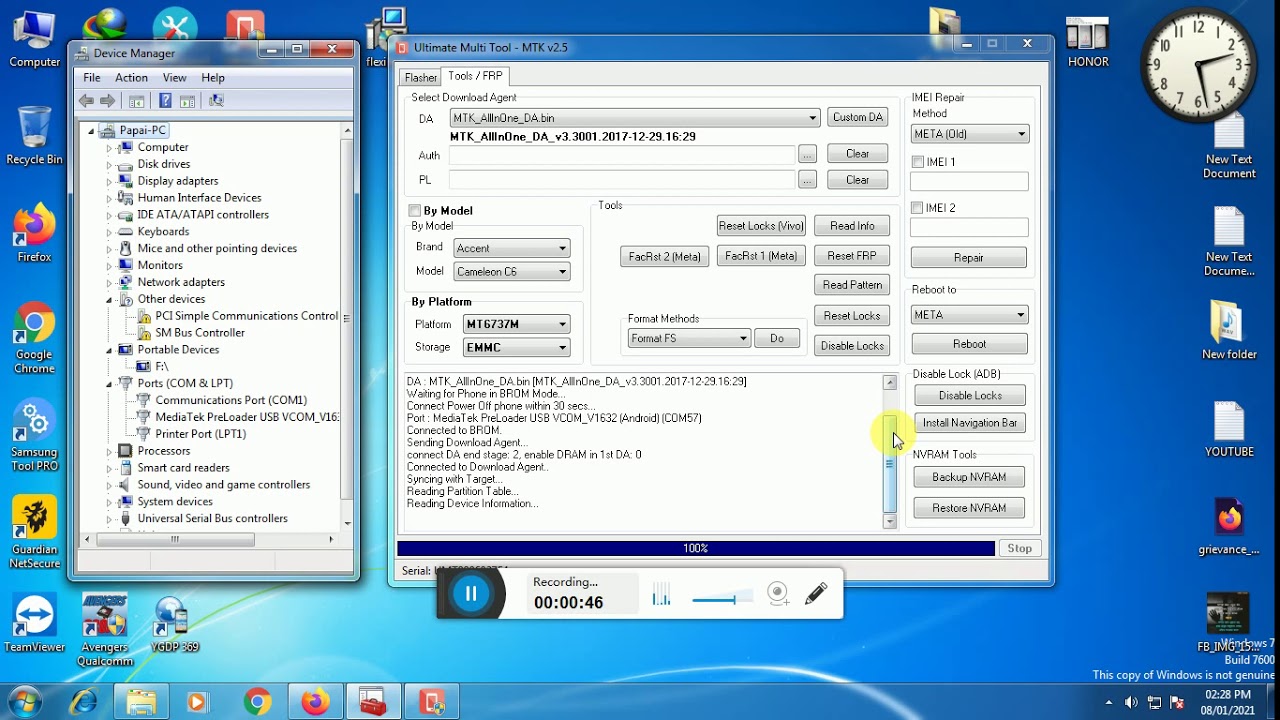Open the IMEI Repair Method dropdown
The height and width of the screenshot is (720, 1280).
click(969, 134)
